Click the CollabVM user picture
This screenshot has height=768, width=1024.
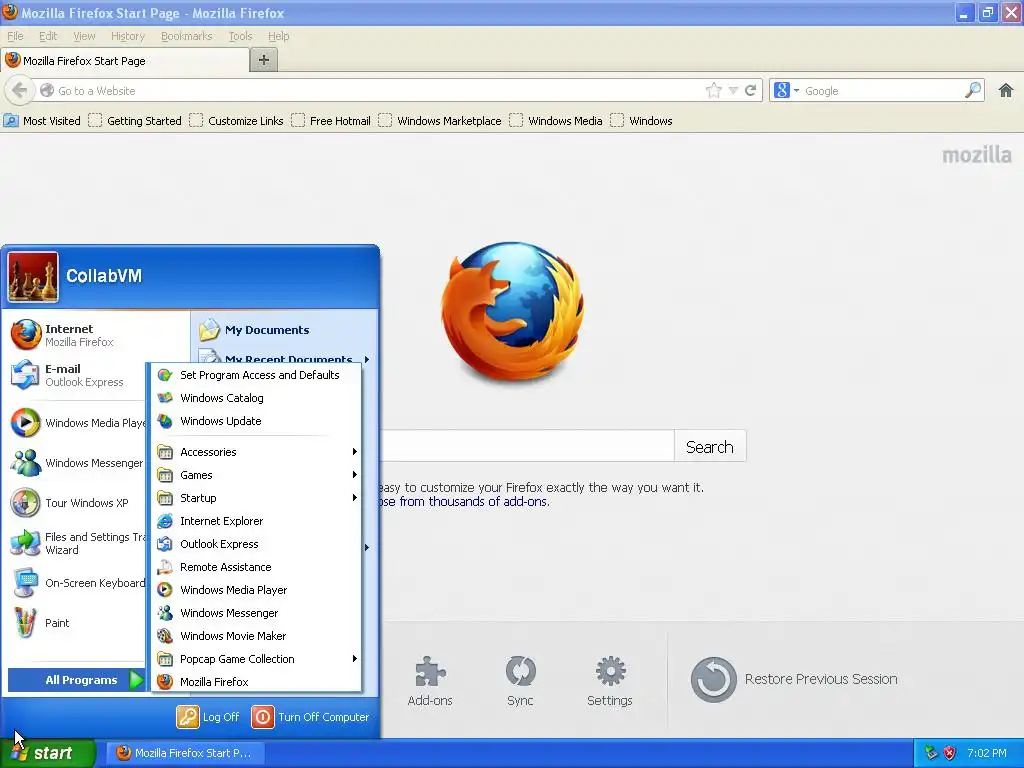tap(33, 277)
